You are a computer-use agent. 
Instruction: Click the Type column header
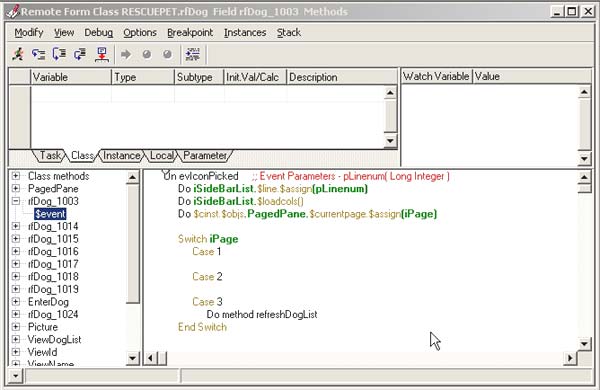click(x=143, y=77)
